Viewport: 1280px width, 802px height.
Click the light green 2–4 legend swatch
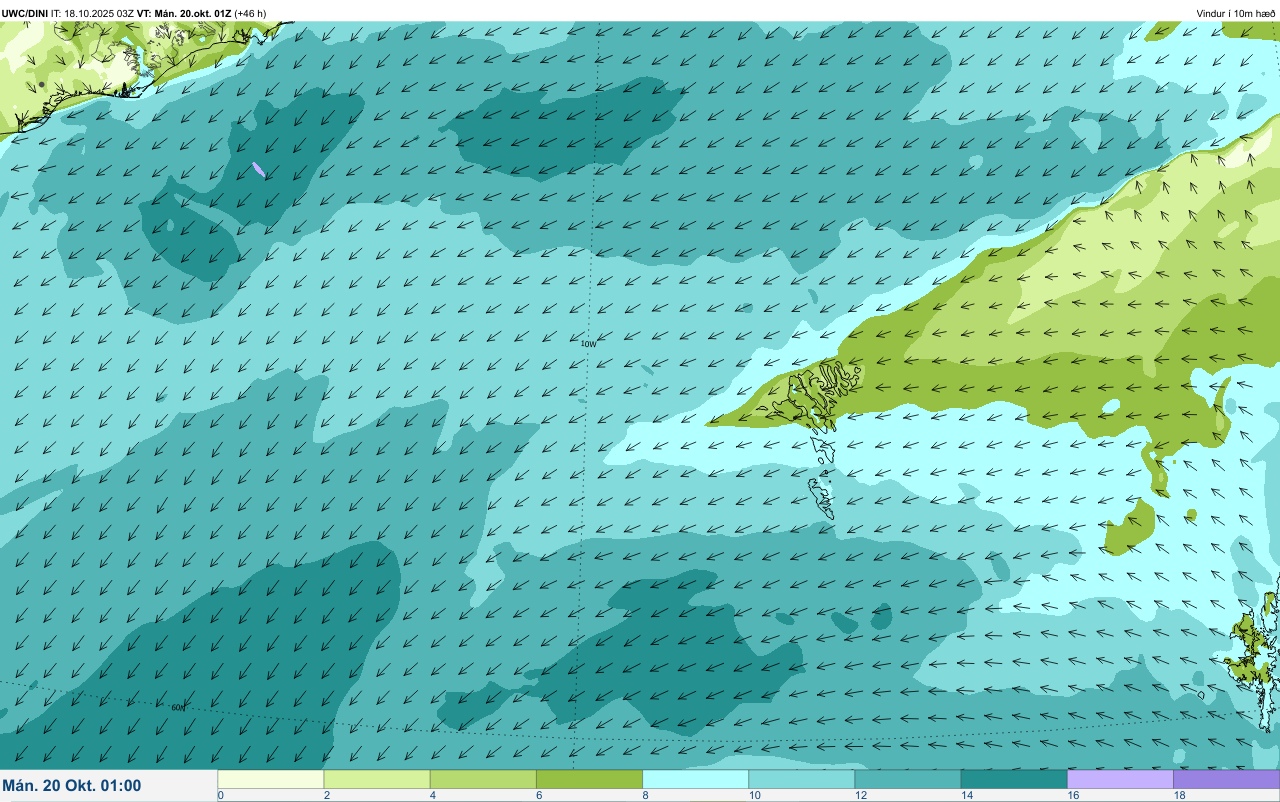click(377, 778)
